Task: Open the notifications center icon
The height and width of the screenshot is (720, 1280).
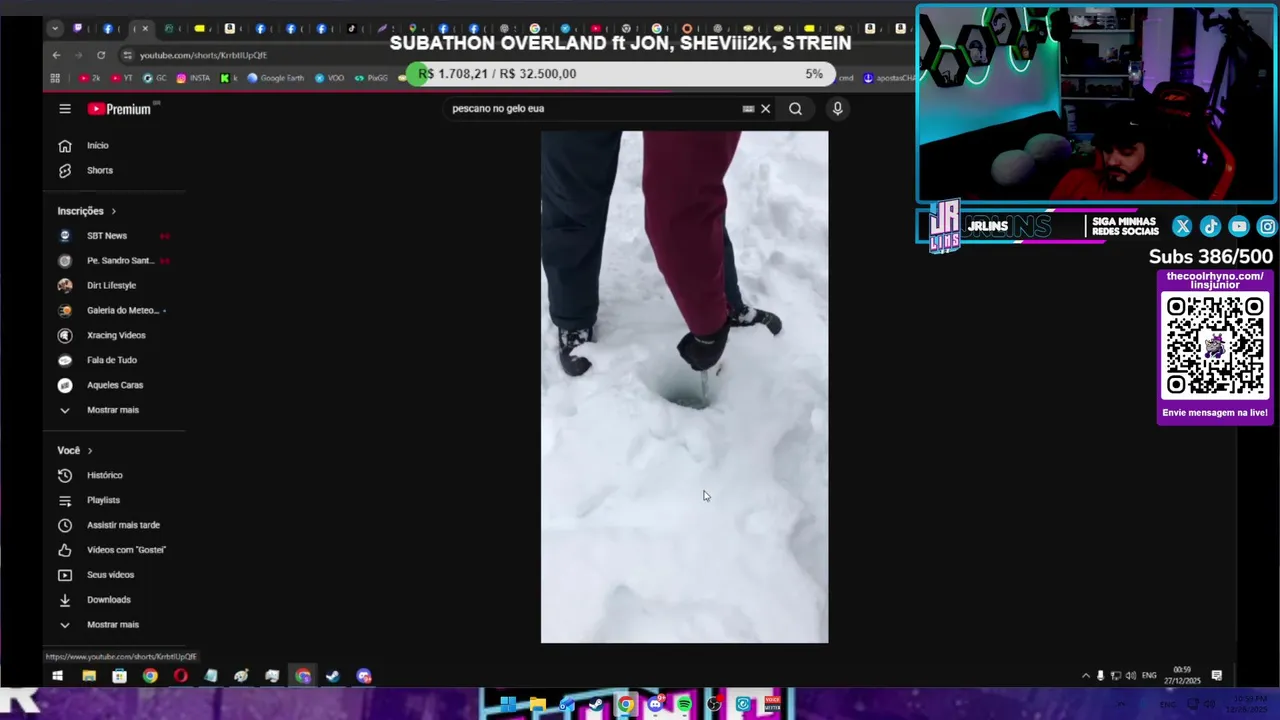Action: coord(1217,676)
